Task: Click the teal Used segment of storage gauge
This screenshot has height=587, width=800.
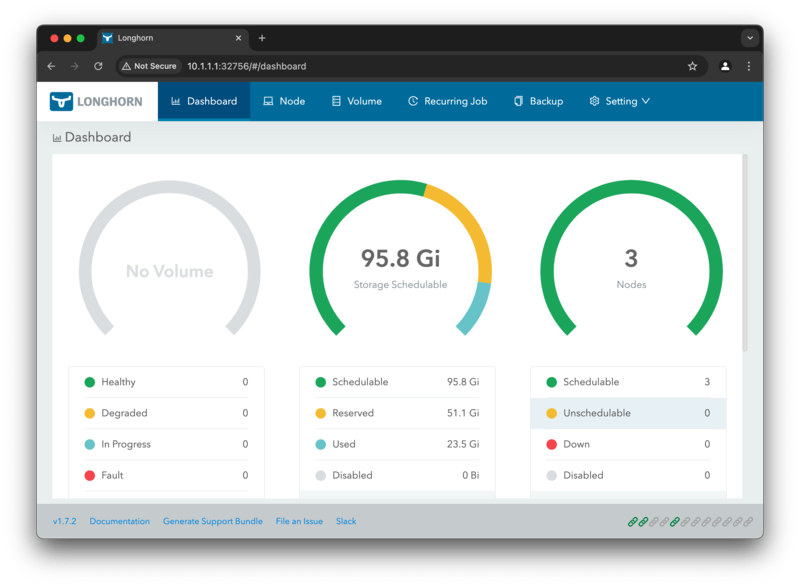Action: (x=476, y=309)
